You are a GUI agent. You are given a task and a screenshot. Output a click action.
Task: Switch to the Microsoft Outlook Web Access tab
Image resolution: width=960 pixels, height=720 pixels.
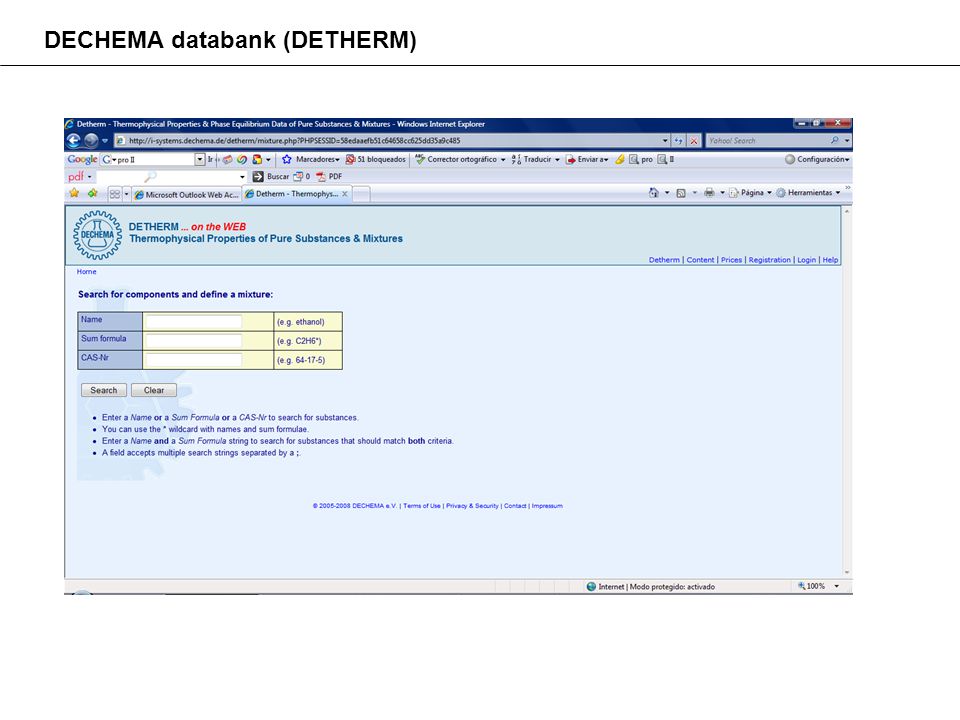187,195
